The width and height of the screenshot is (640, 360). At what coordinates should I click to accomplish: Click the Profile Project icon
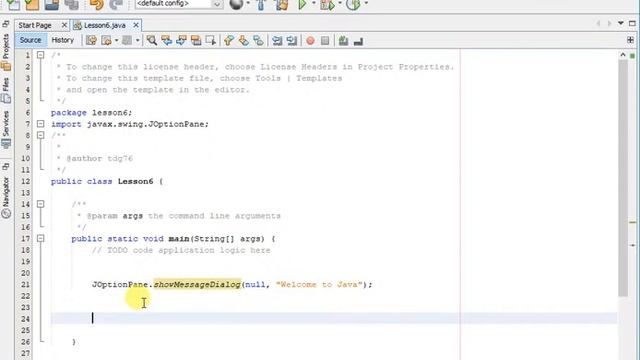point(353,5)
